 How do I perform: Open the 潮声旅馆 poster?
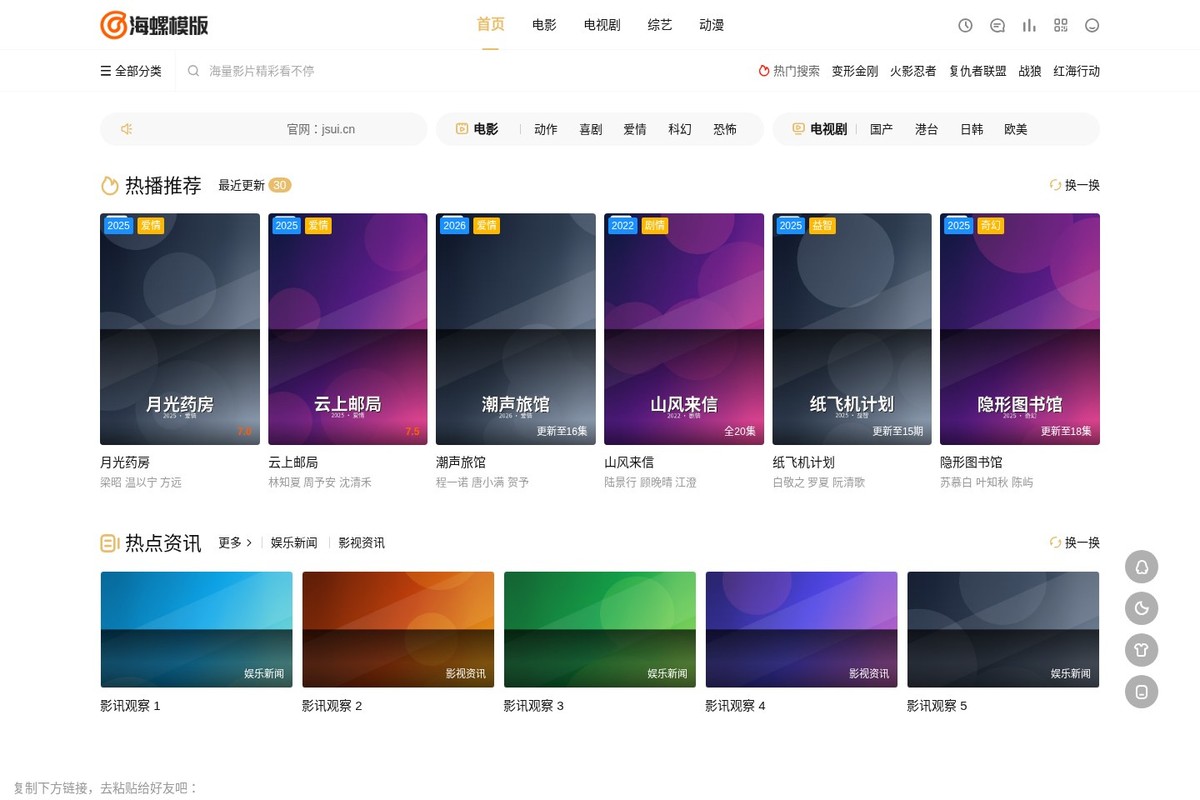pyautogui.click(x=516, y=329)
